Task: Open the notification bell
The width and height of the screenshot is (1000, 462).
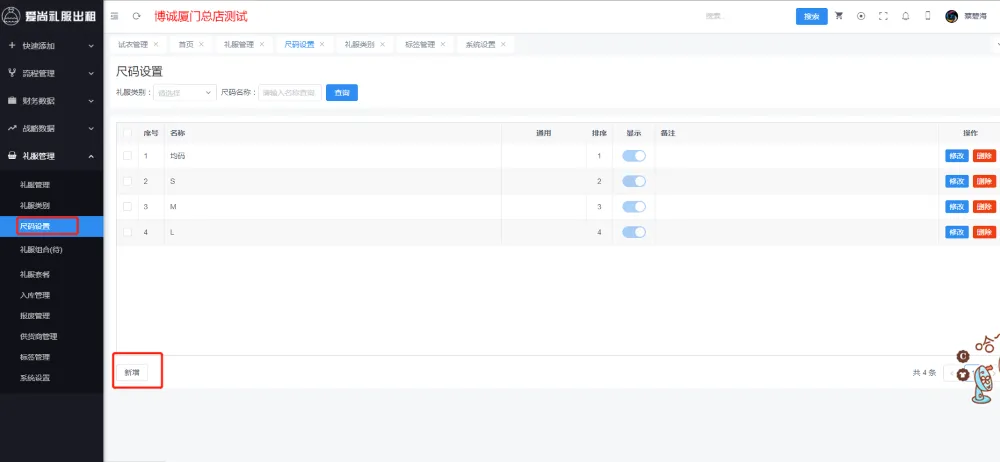Action: (905, 17)
